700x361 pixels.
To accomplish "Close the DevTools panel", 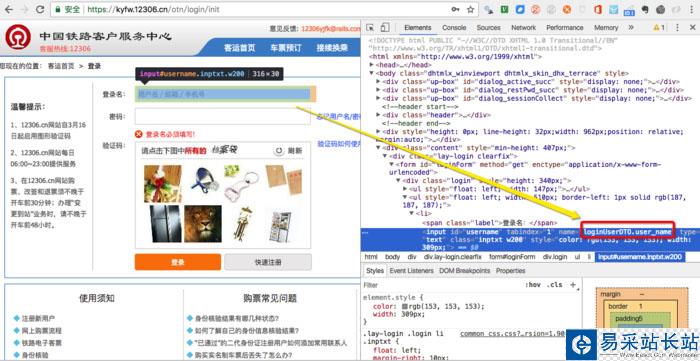I will coord(692,28).
